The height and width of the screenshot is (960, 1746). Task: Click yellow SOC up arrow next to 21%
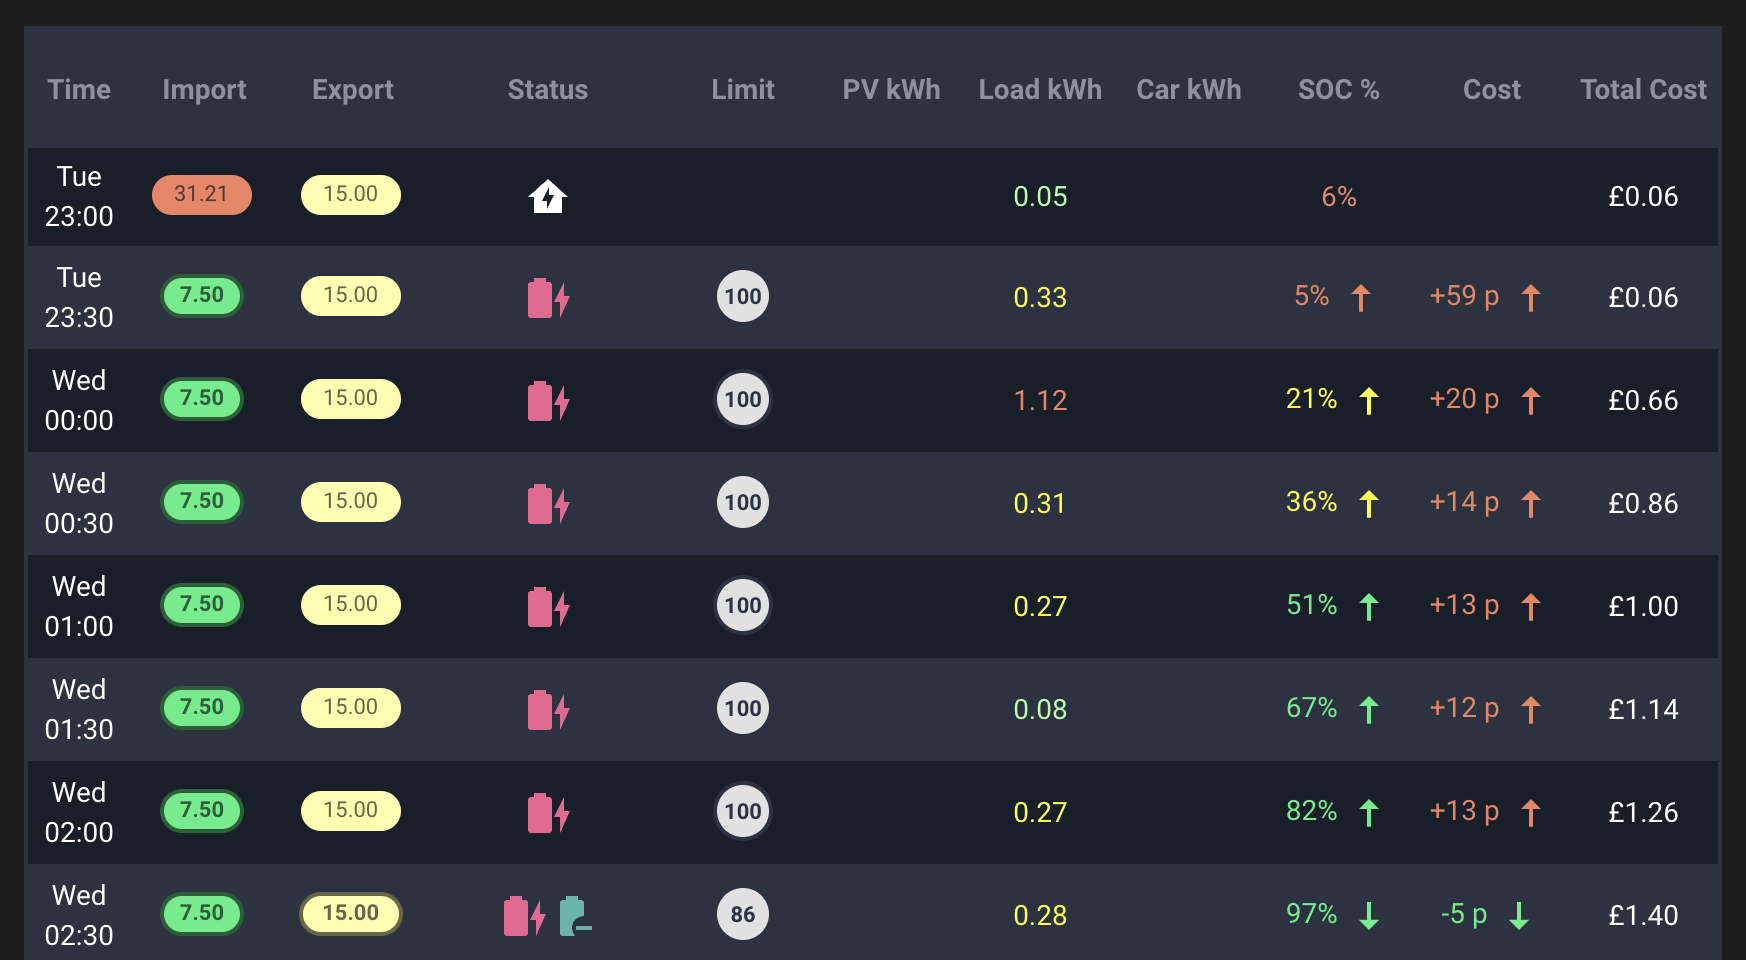click(x=1369, y=401)
